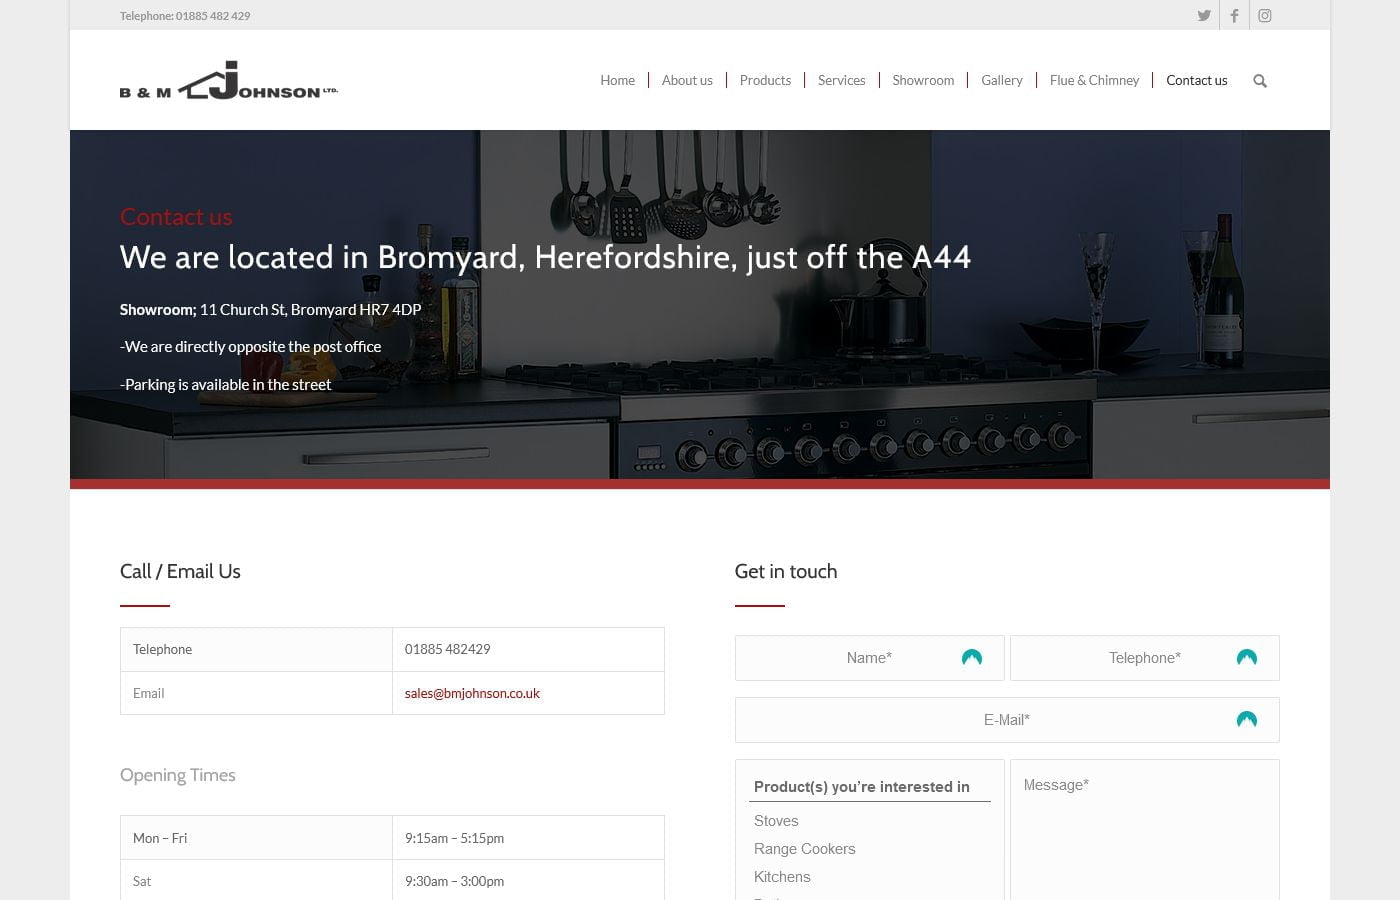Click the autofill icon in Name field
This screenshot has height=900, width=1400.
(x=971, y=657)
